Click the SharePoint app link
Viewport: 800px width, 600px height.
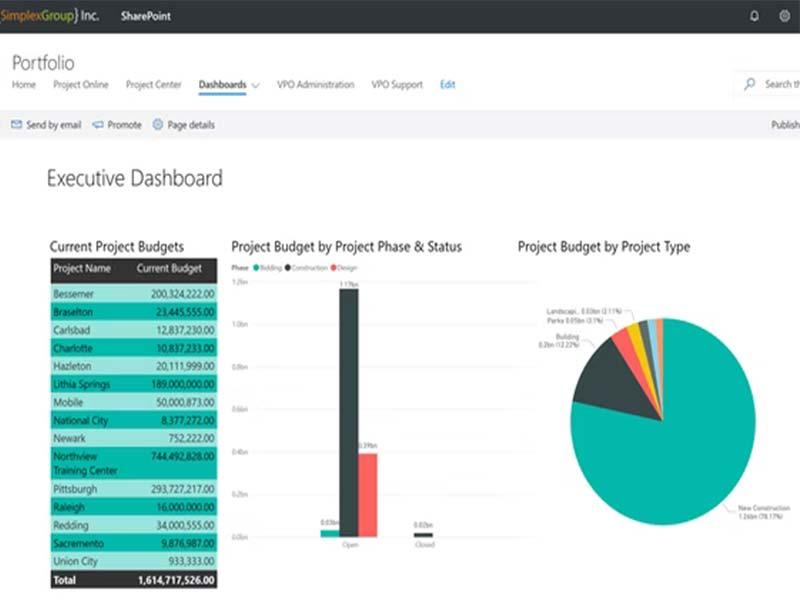pos(146,16)
